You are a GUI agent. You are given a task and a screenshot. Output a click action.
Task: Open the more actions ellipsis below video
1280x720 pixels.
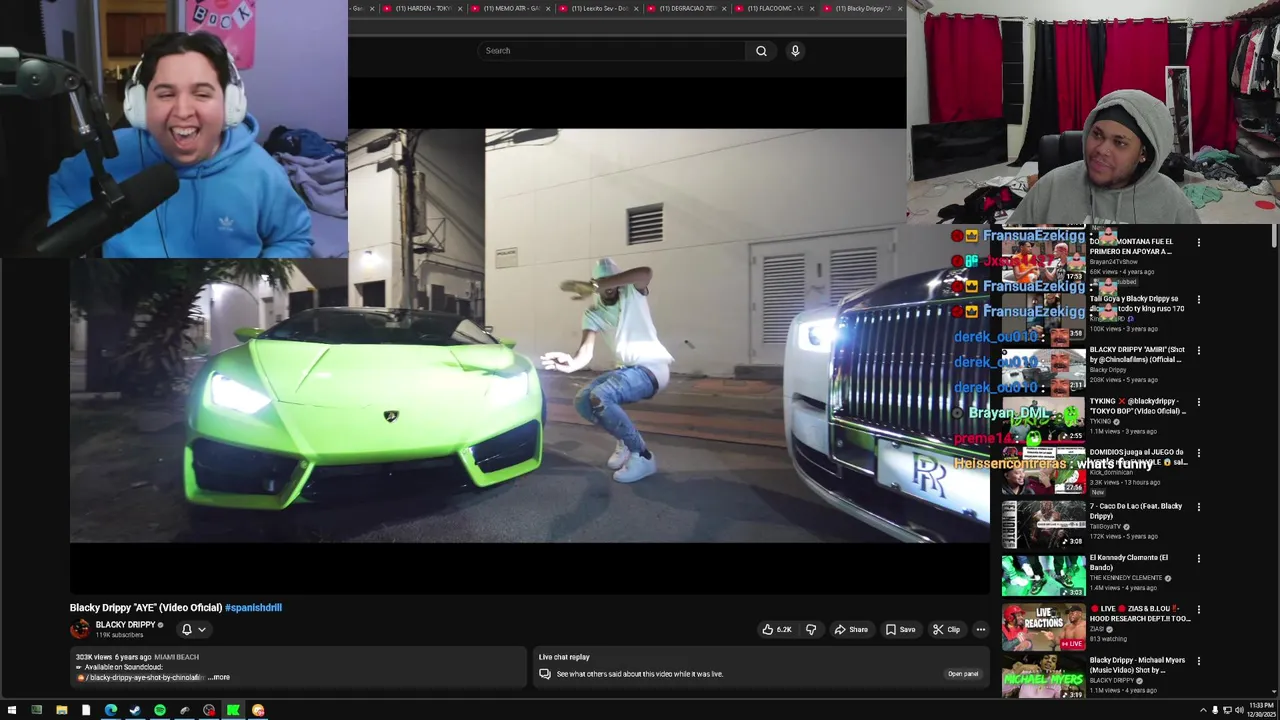[x=981, y=630]
